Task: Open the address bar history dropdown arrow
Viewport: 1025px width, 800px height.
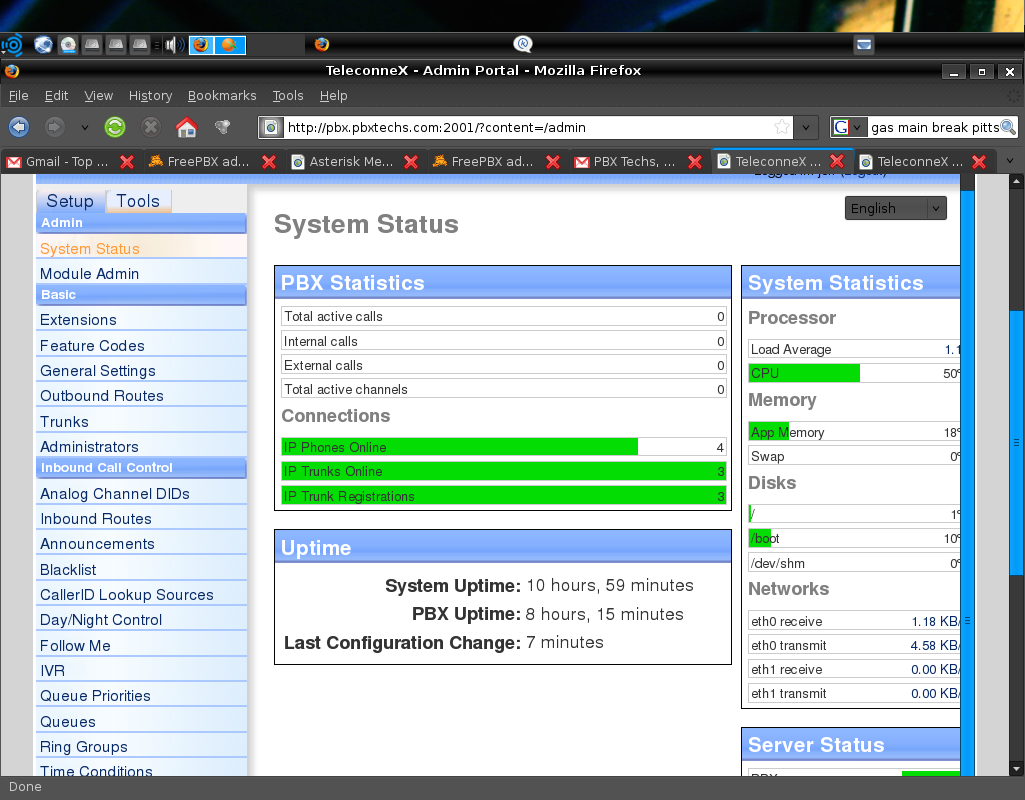Action: pyautogui.click(x=805, y=127)
